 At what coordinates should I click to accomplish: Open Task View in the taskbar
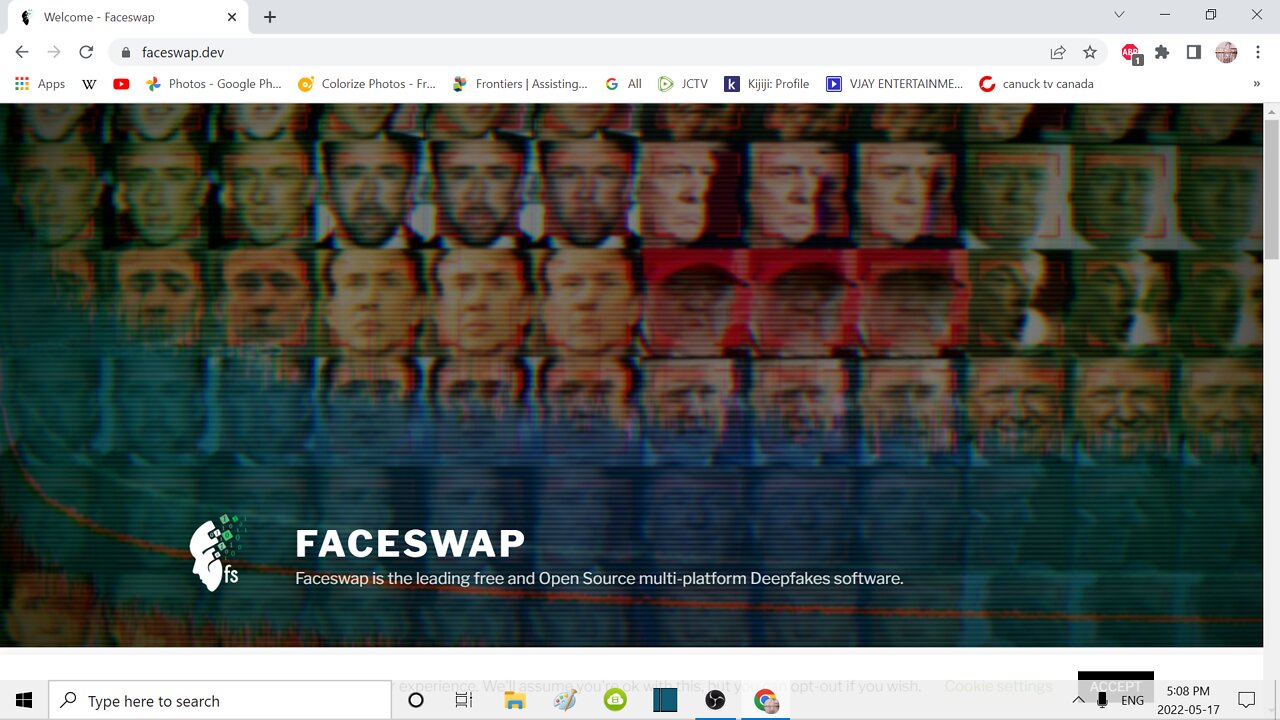464,700
